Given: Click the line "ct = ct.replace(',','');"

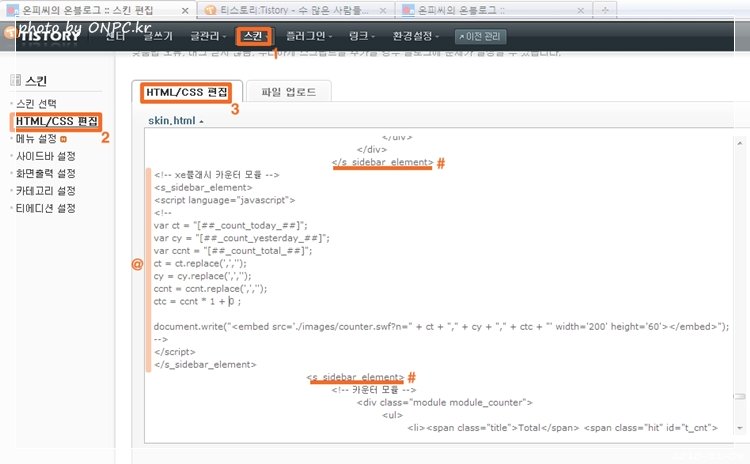Looking at the screenshot, I should pyautogui.click(x=200, y=264).
